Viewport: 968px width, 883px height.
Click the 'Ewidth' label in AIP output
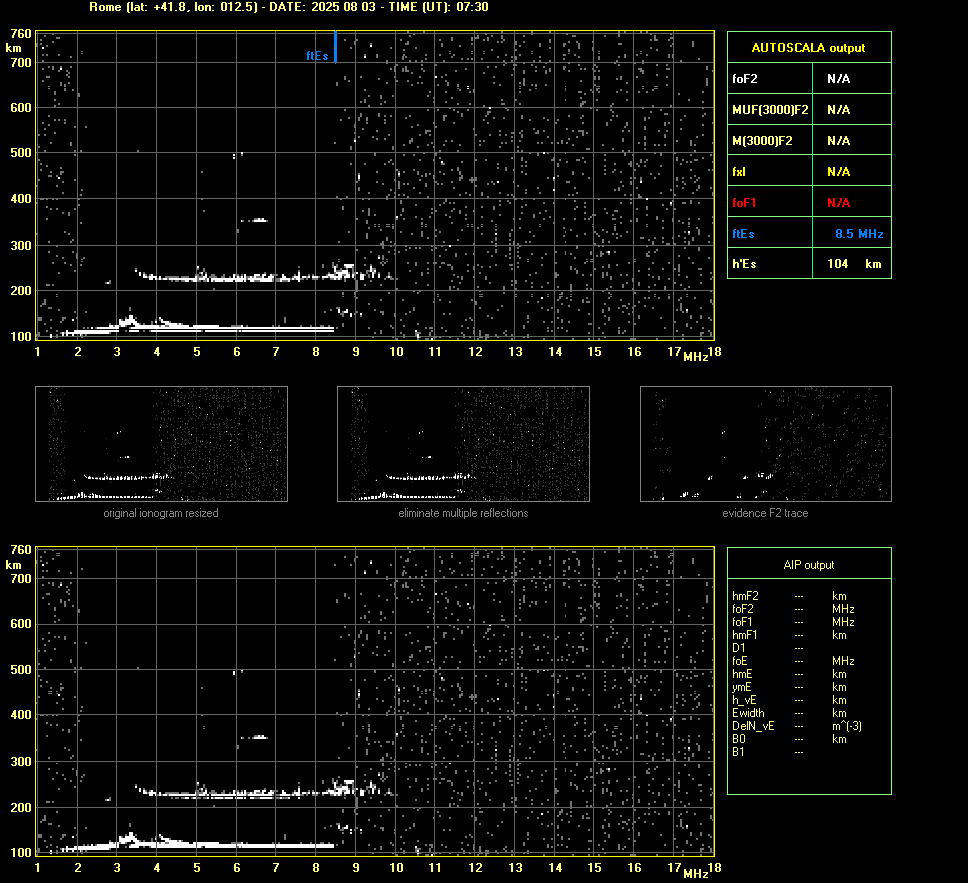[x=748, y=713]
